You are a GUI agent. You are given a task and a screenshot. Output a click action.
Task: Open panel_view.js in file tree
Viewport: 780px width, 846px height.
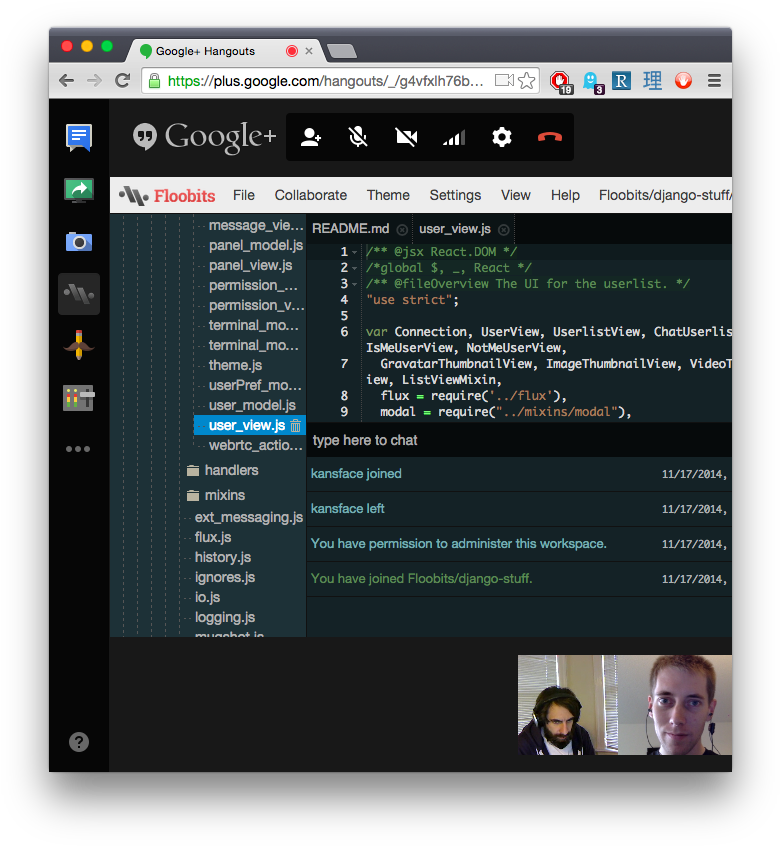250,265
